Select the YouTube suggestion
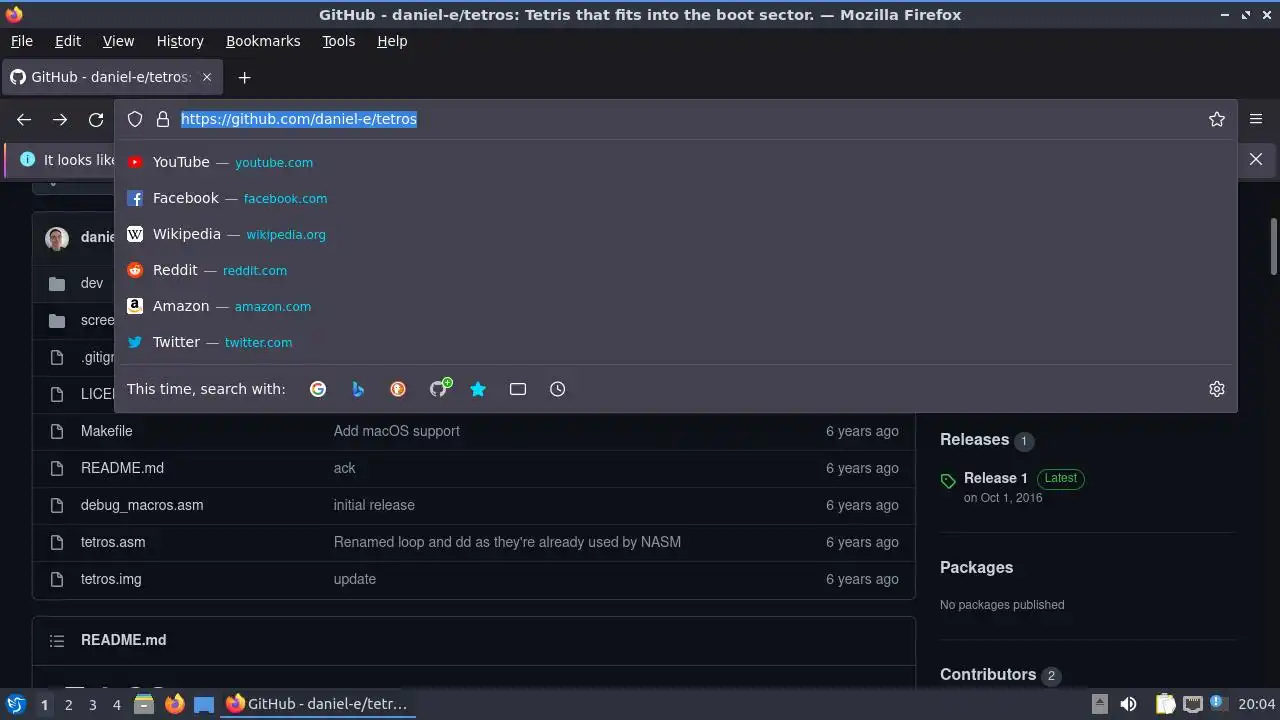The width and height of the screenshot is (1280, 720). click(676, 162)
